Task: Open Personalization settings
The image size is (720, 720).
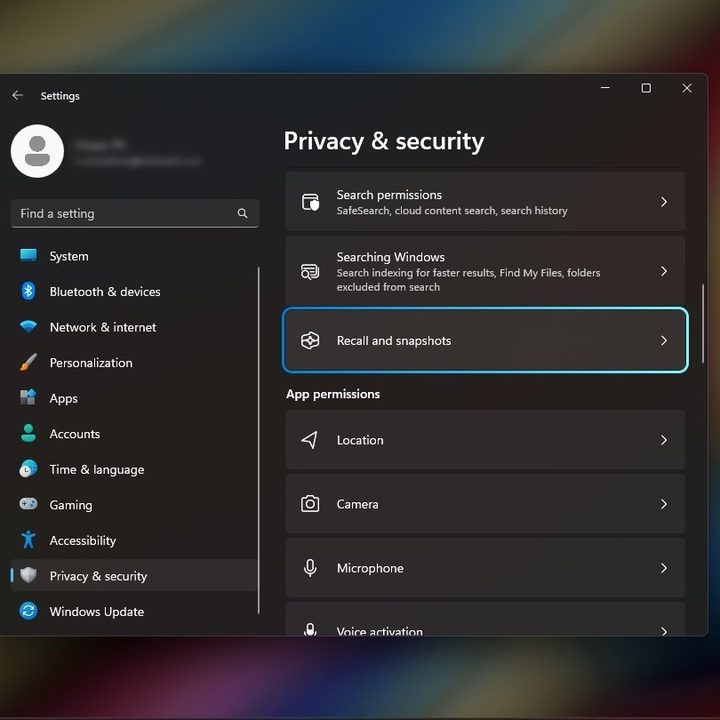Action: point(134,363)
